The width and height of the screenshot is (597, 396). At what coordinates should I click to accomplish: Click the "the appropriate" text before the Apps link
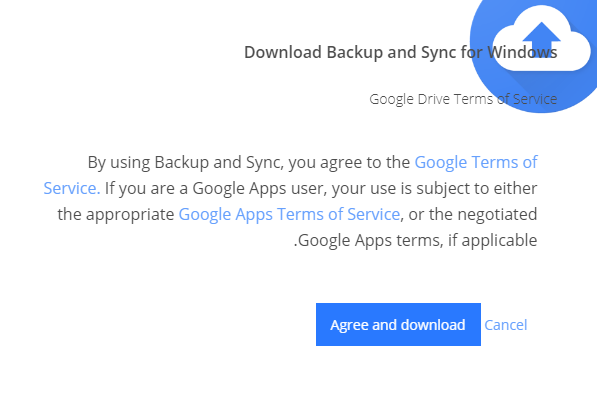116,214
